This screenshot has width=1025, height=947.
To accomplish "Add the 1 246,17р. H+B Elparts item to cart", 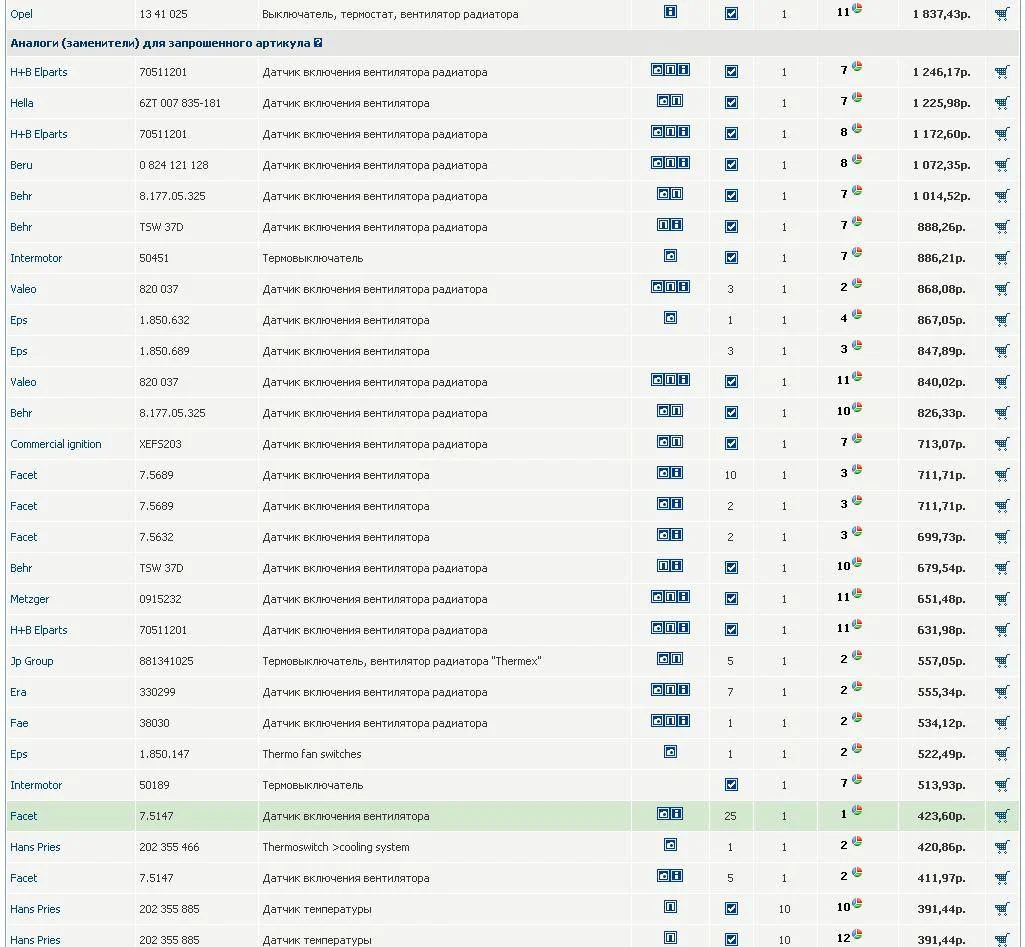I will coord(1001,72).
